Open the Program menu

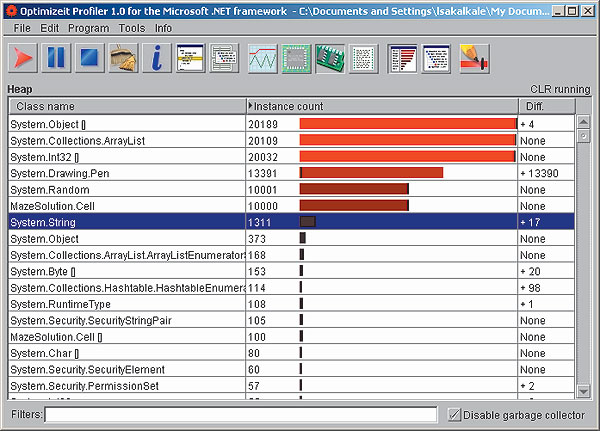88,28
